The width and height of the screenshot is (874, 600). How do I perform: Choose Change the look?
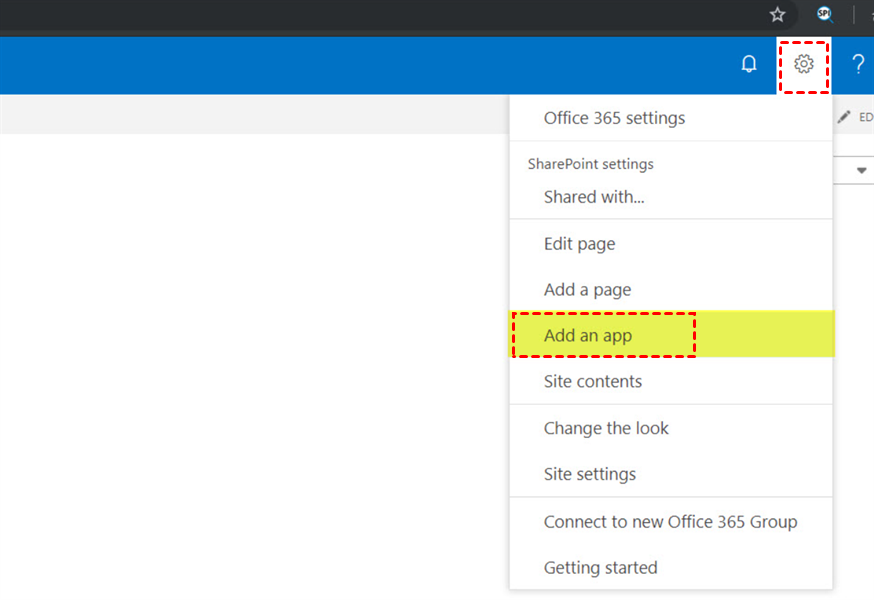coord(606,428)
